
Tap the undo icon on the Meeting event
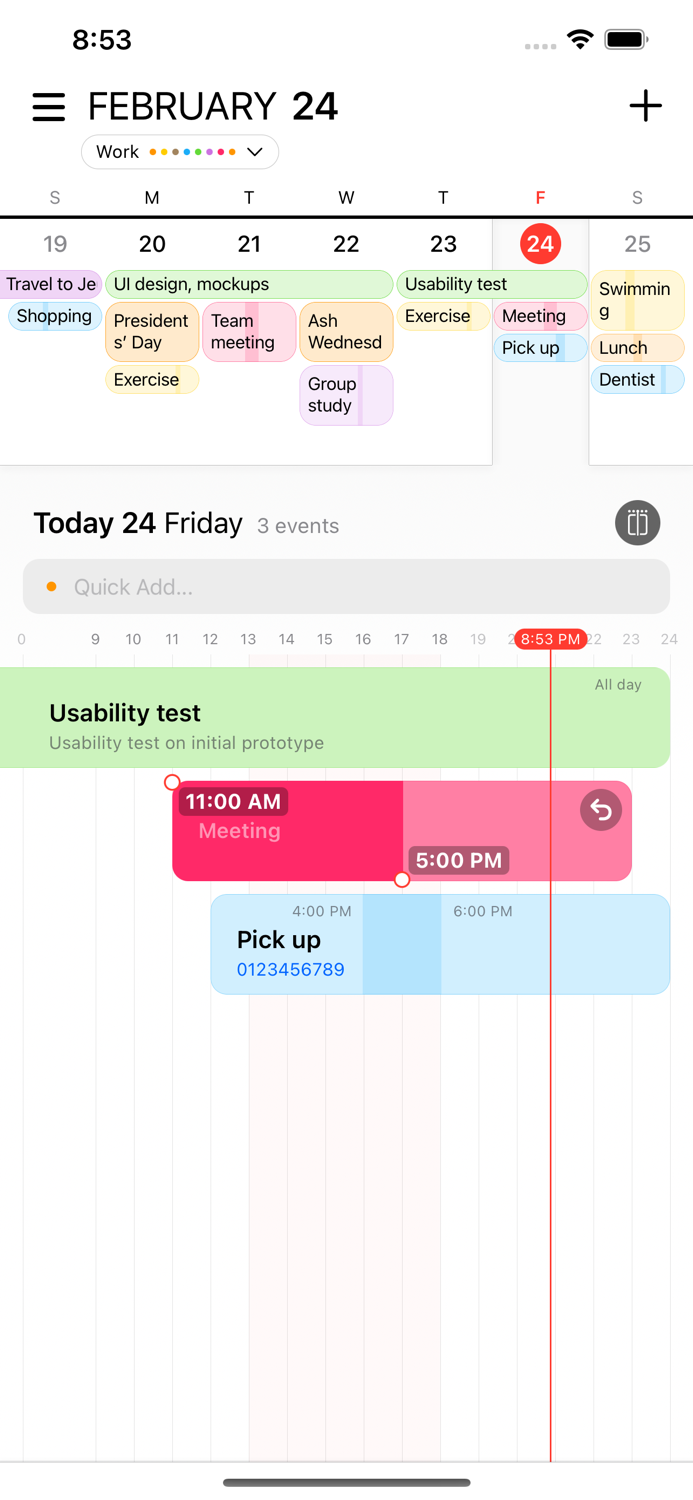(x=600, y=810)
